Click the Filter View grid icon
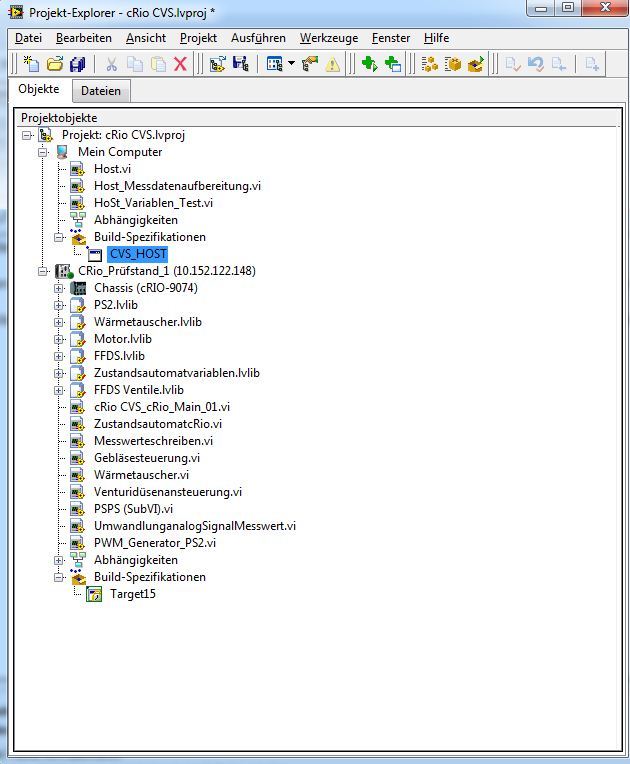This screenshot has width=630, height=764. tap(275, 64)
